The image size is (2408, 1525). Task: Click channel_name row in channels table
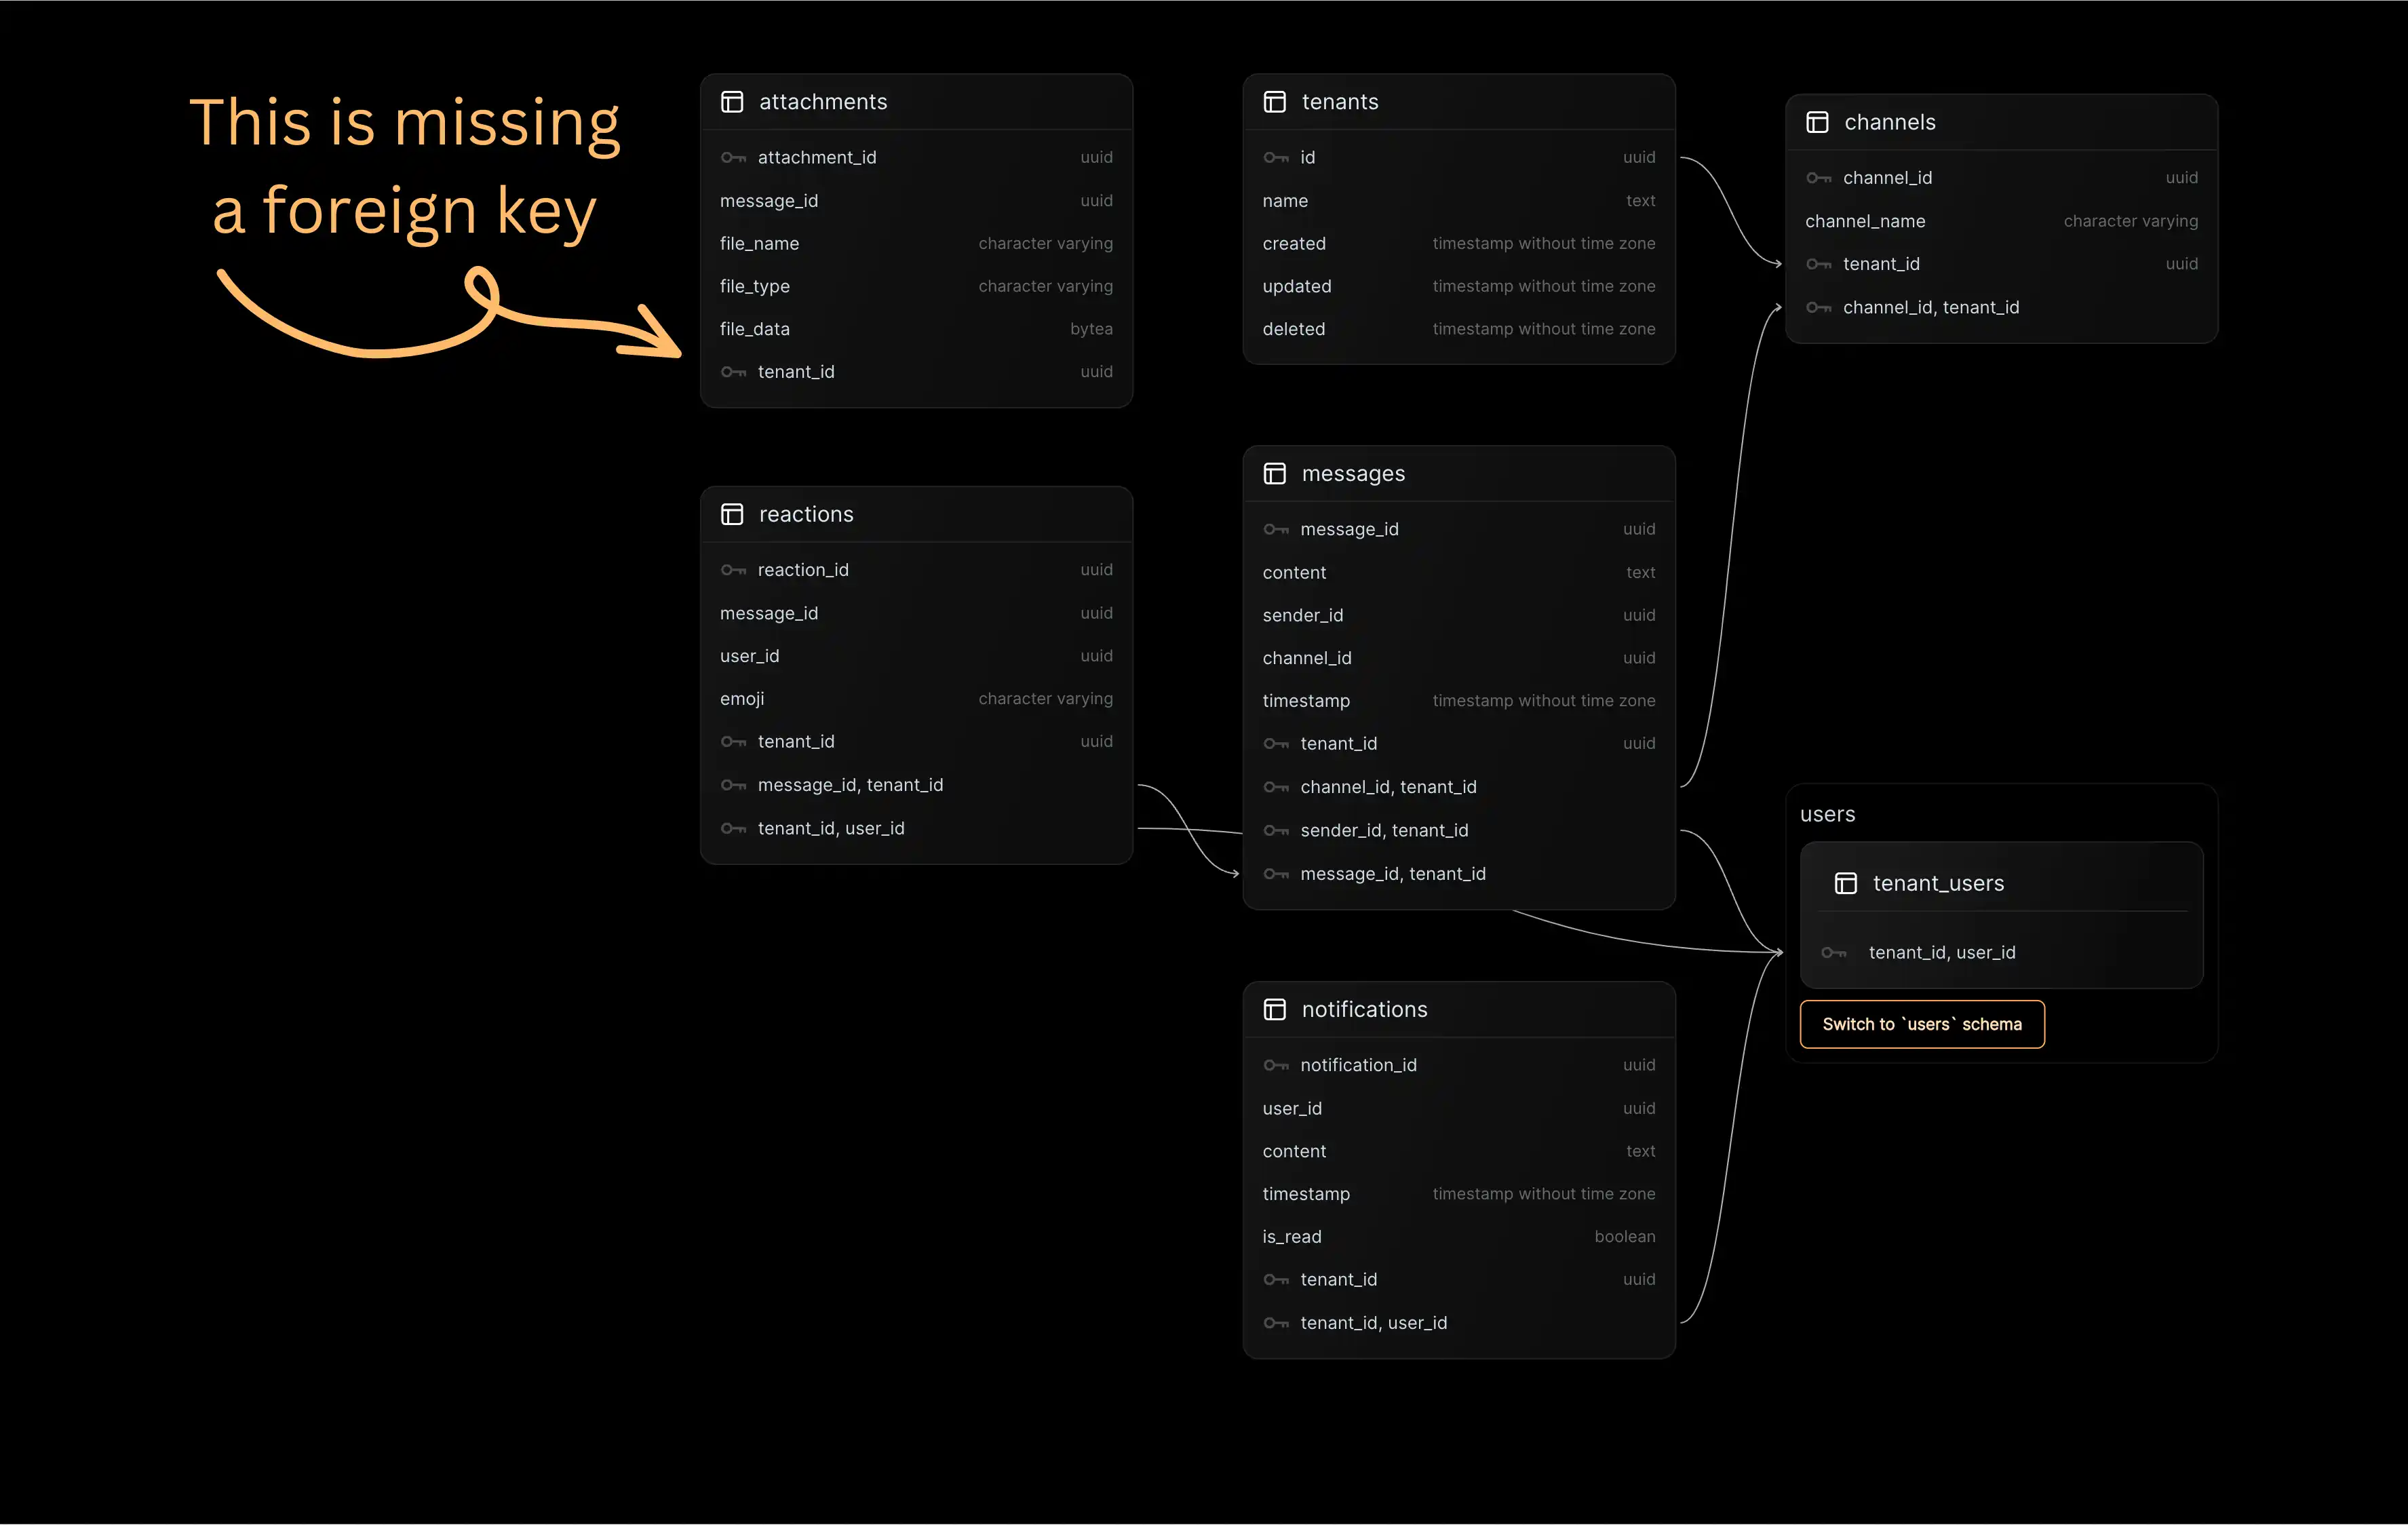click(1865, 221)
